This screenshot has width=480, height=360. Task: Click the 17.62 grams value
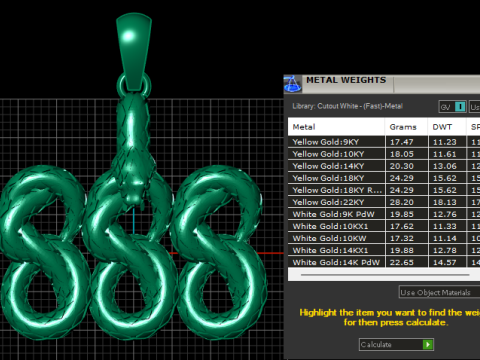tap(402, 226)
